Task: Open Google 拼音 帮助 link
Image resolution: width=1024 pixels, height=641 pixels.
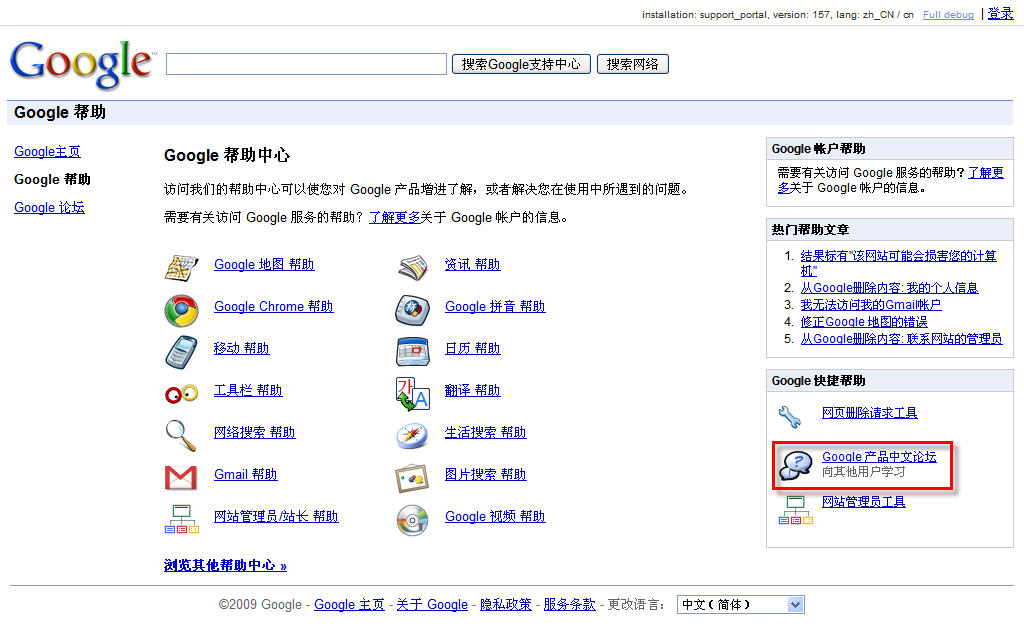Action: (495, 306)
